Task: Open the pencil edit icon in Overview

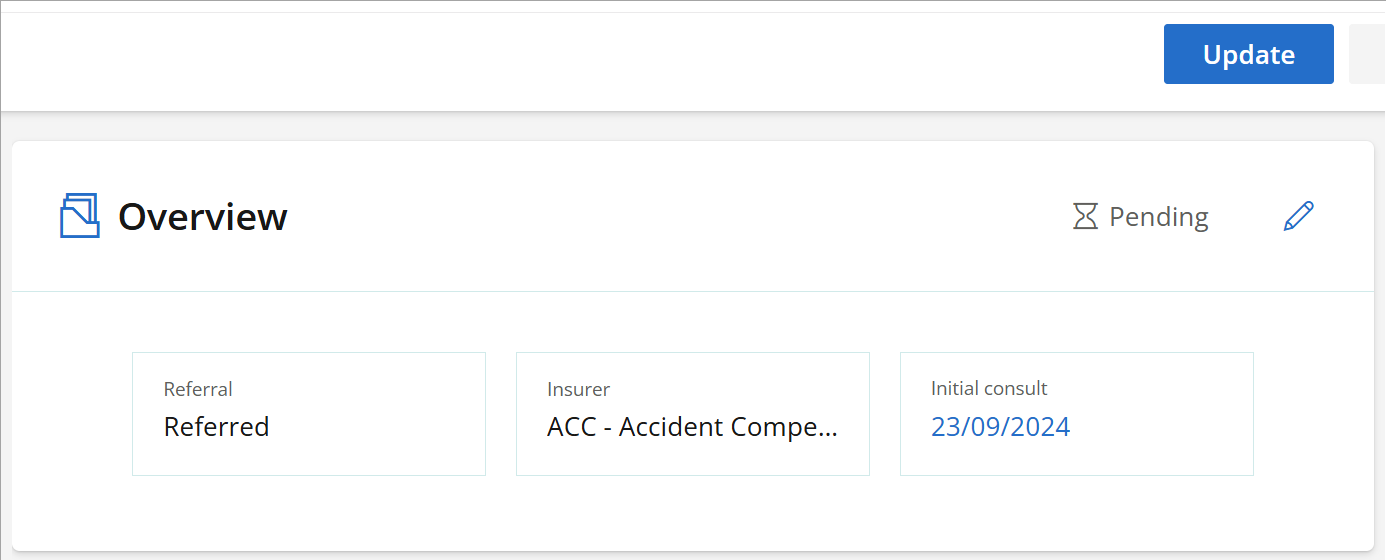Action: pyautogui.click(x=1298, y=216)
